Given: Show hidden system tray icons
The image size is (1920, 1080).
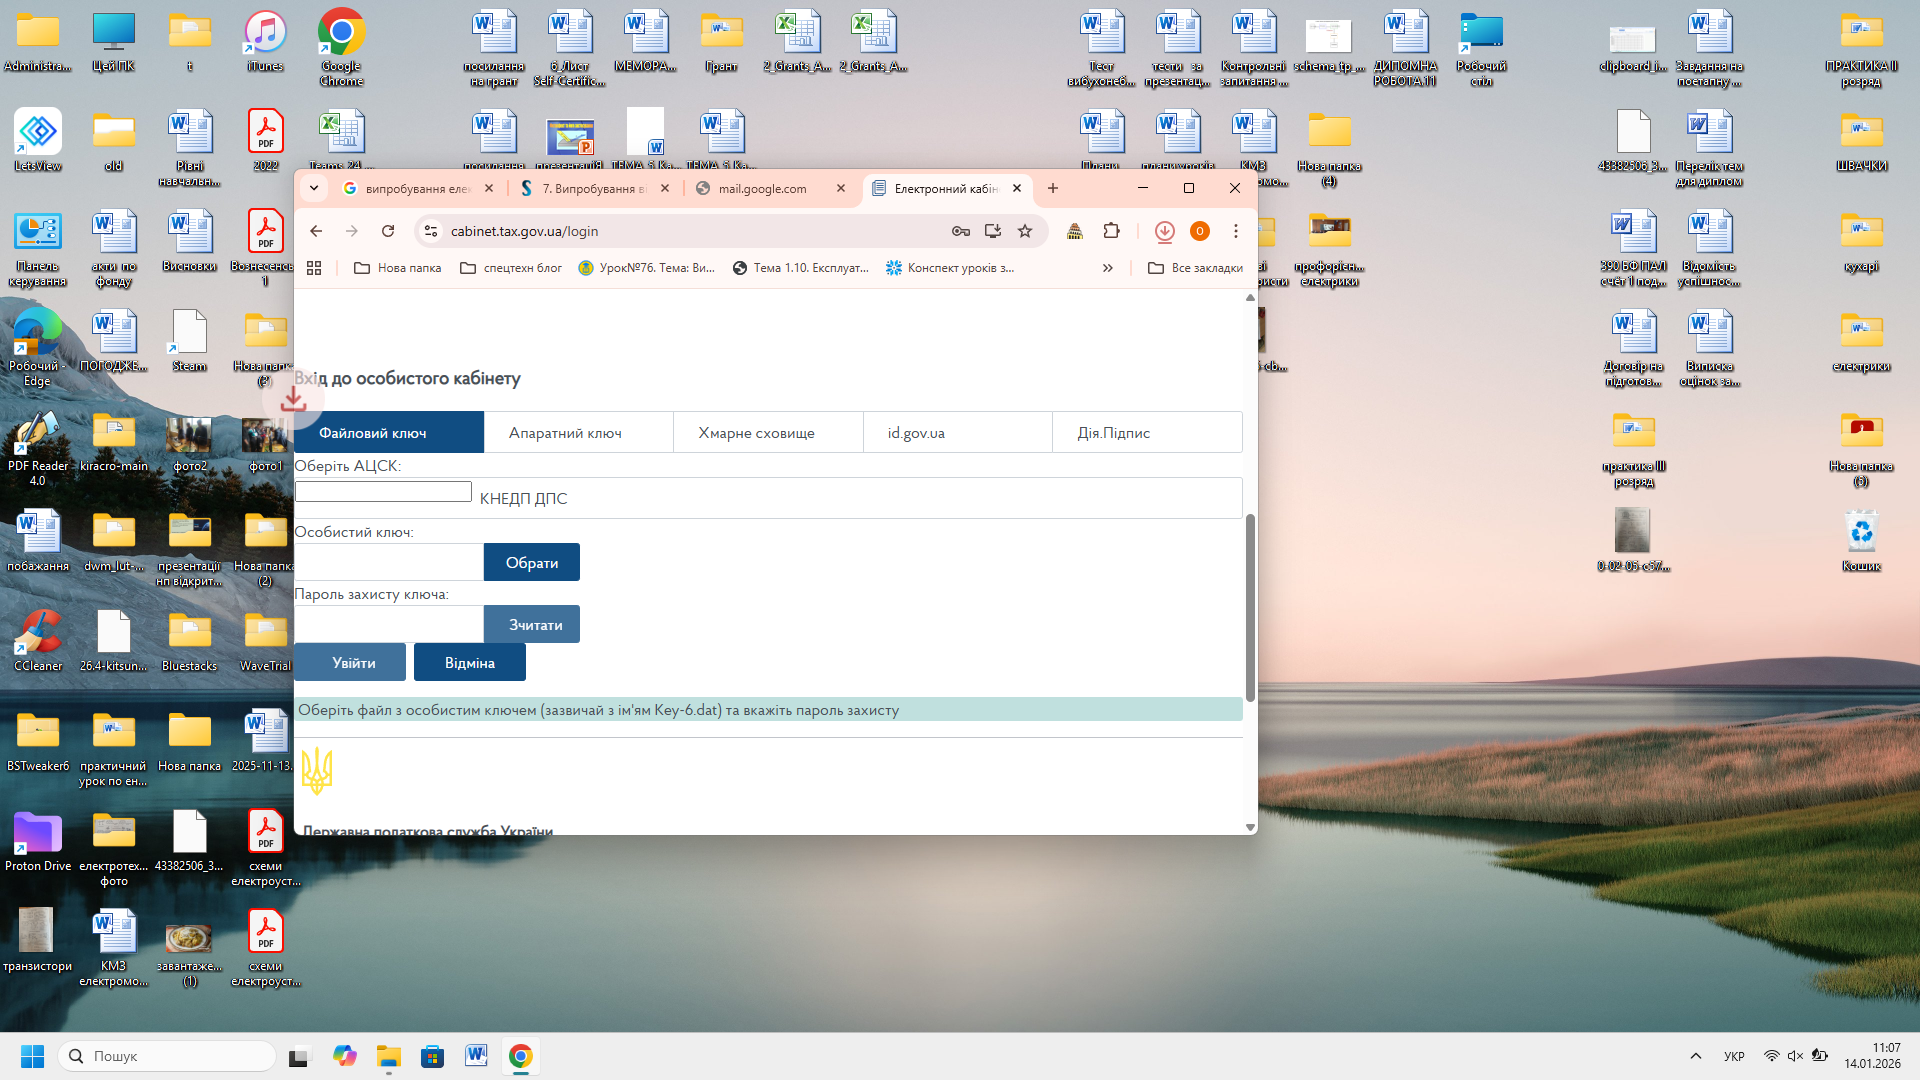Looking at the screenshot, I should coord(1695,1056).
